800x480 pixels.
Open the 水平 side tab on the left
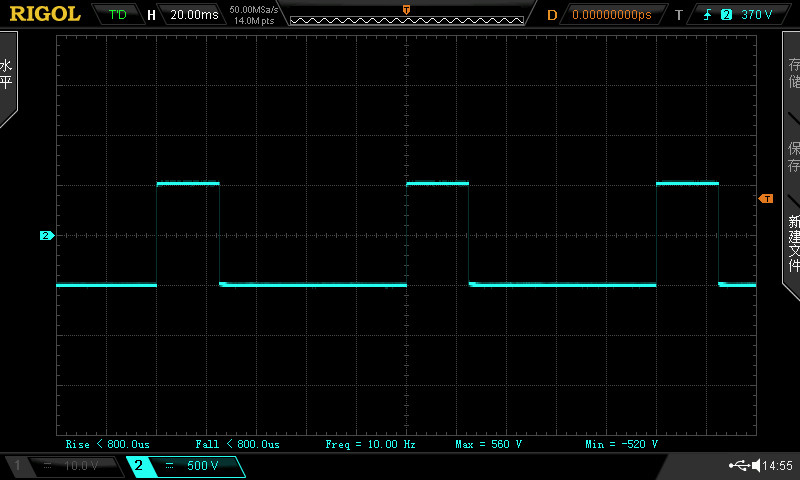click(x=7, y=75)
